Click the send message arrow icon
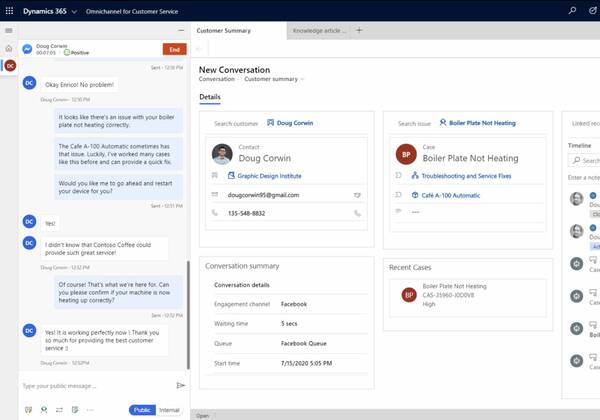 click(181, 385)
